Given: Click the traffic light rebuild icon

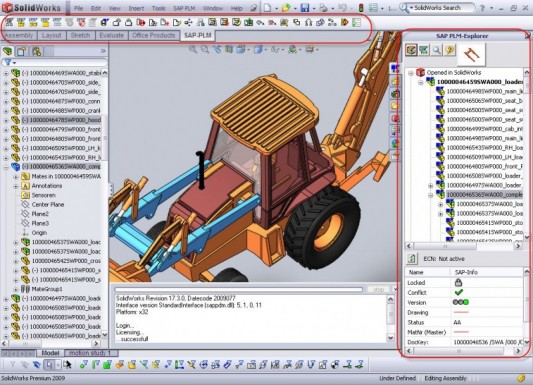Looking at the screenshot, I should [361, 7].
